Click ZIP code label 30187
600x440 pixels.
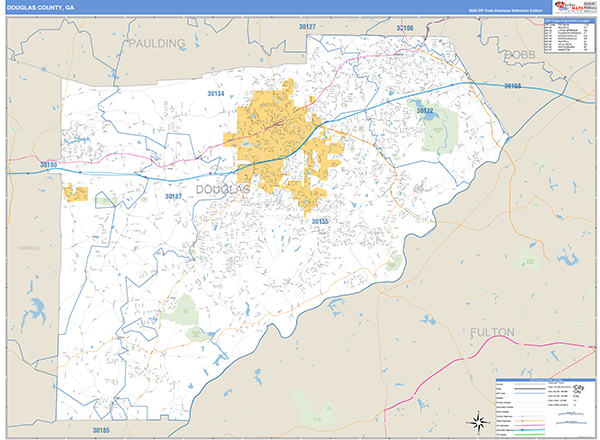click(174, 197)
